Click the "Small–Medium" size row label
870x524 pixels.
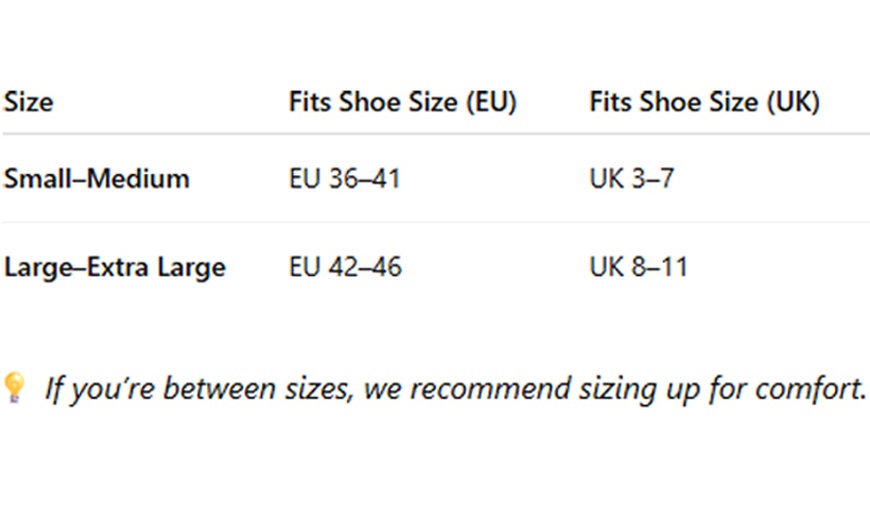point(96,179)
